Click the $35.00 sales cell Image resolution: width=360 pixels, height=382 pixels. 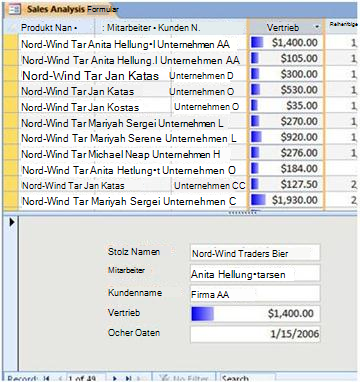tap(286, 106)
